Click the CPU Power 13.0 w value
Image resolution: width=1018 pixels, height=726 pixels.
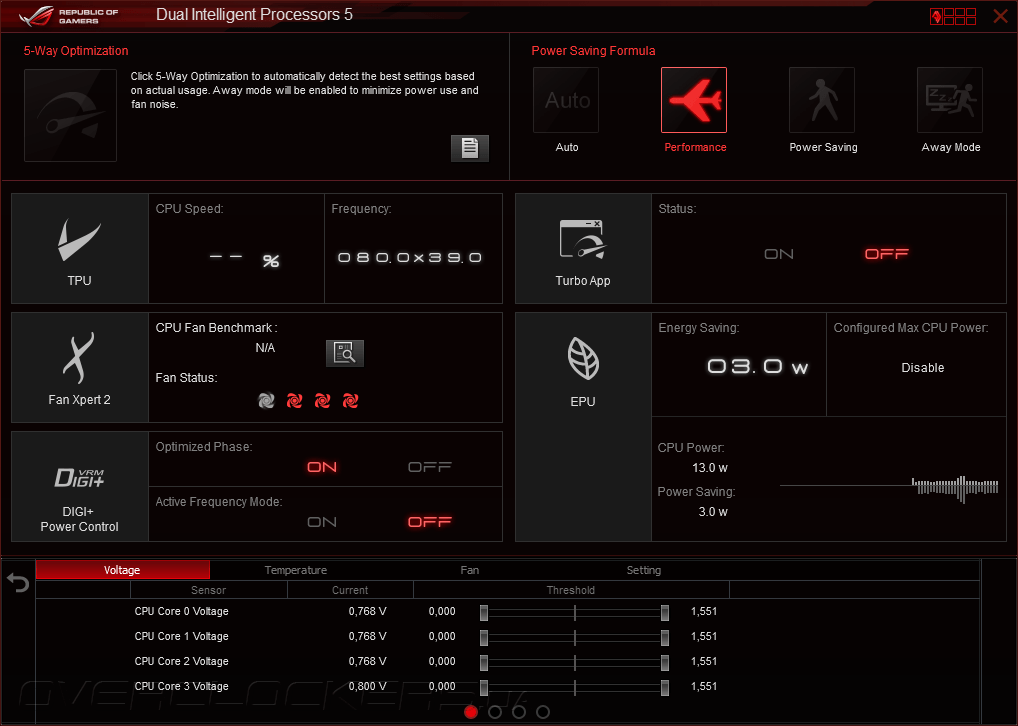tap(710, 468)
